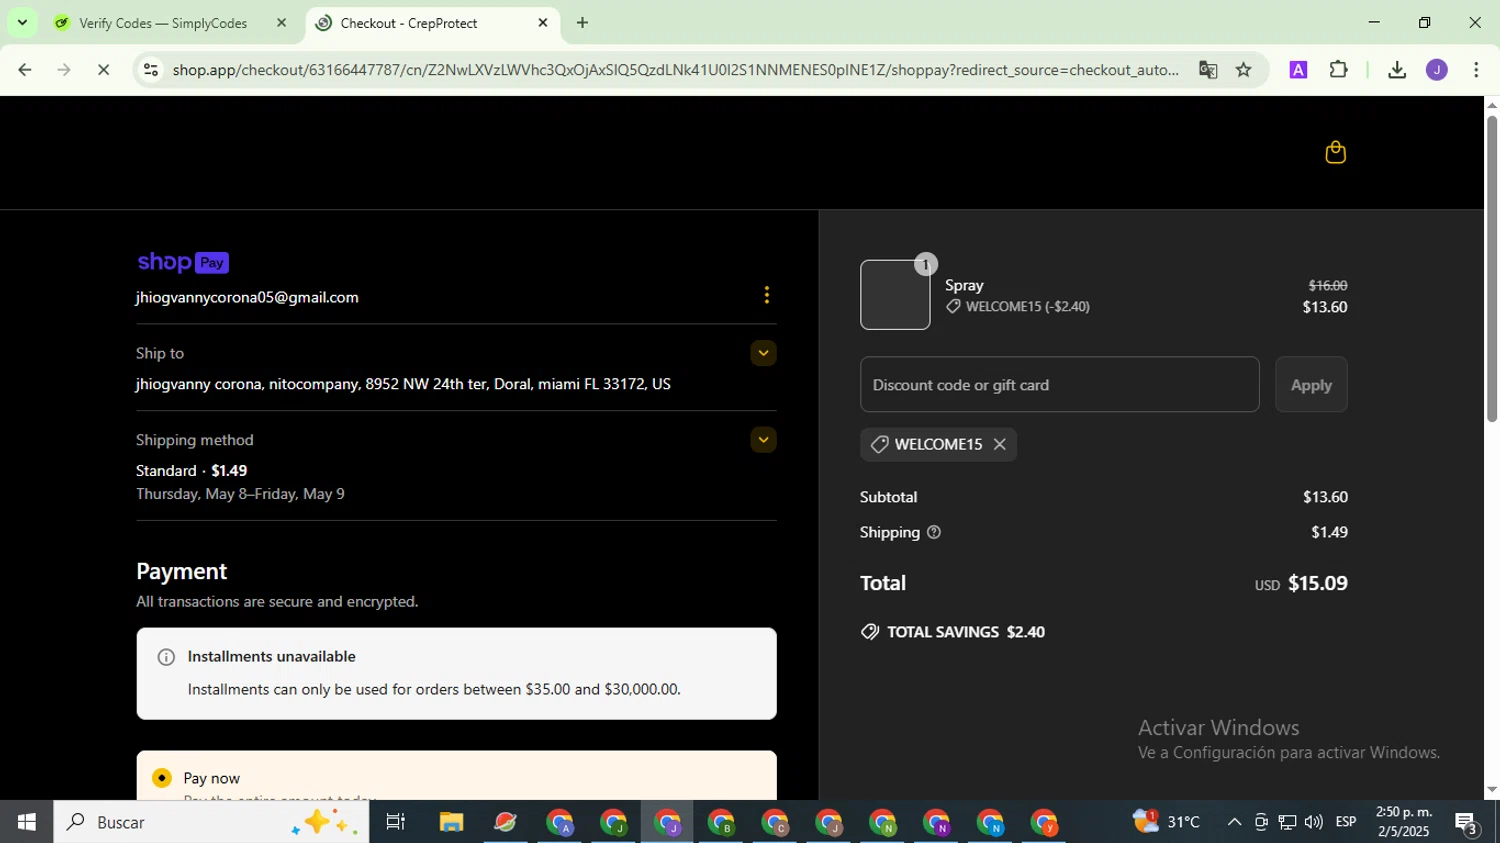1500x843 pixels.
Task: Select the Pay now radio option
Action: [162, 778]
